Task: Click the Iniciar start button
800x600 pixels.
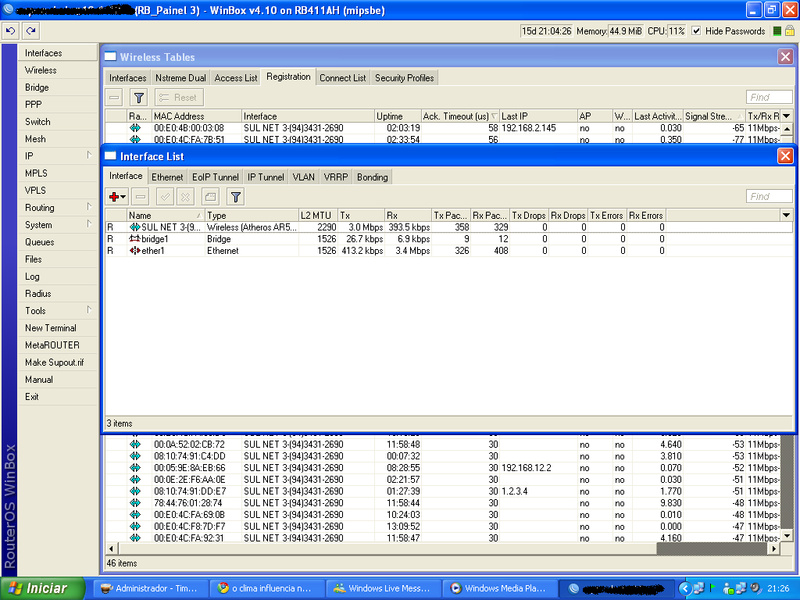Action: 38,589
